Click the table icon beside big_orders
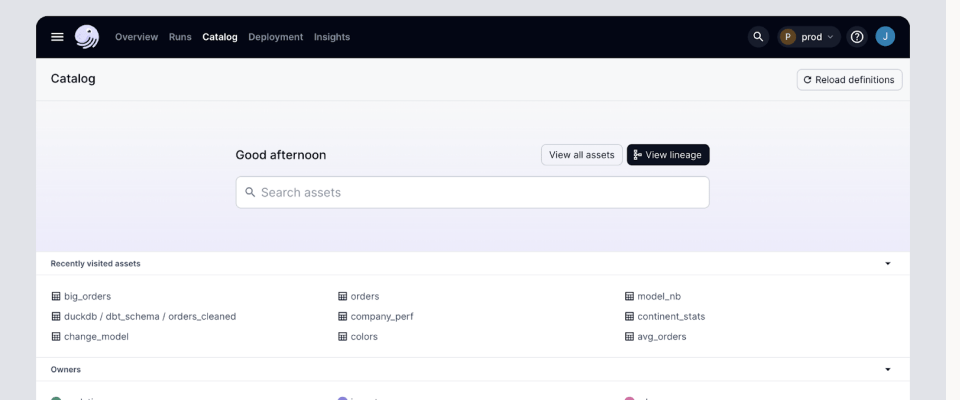This screenshot has width=960, height=400. coord(56,296)
